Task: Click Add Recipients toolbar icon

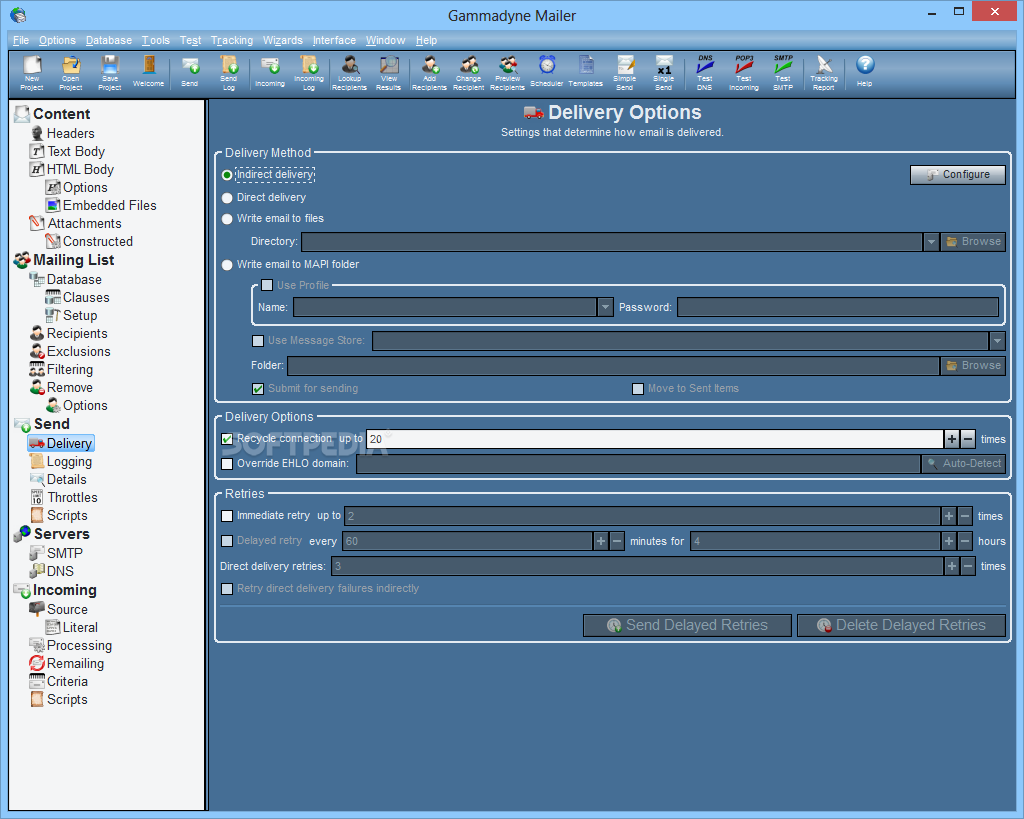Action: [x=429, y=72]
